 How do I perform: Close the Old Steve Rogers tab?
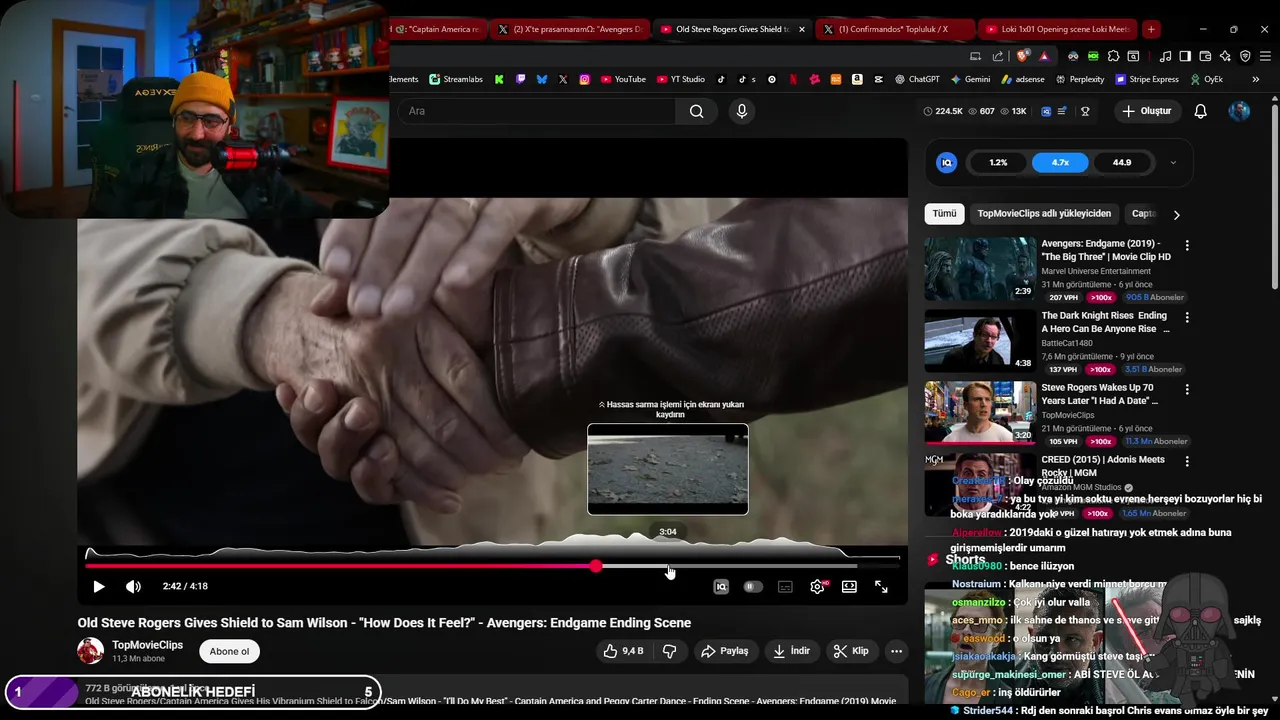(801, 29)
